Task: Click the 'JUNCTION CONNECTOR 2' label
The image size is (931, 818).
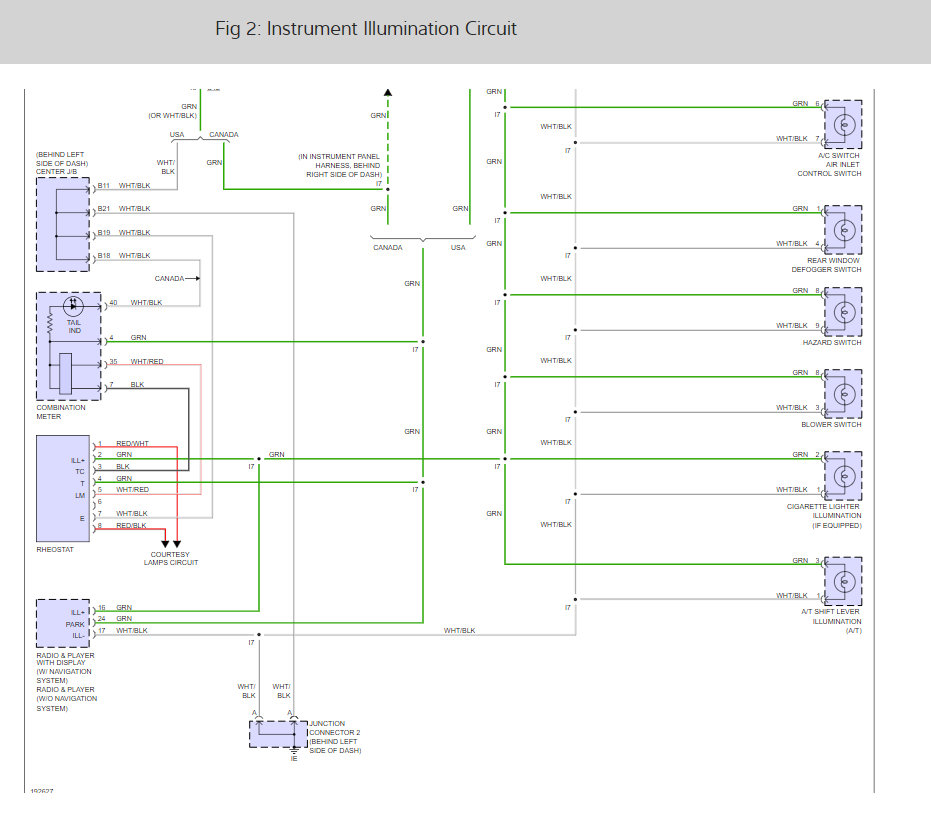Action: pyautogui.click(x=334, y=728)
